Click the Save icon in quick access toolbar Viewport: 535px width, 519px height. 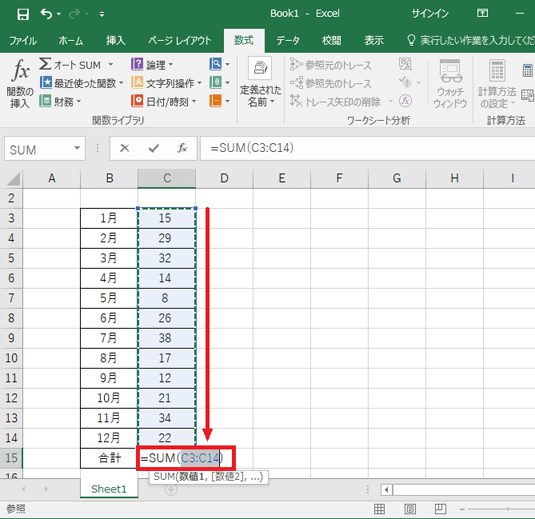pyautogui.click(x=23, y=14)
